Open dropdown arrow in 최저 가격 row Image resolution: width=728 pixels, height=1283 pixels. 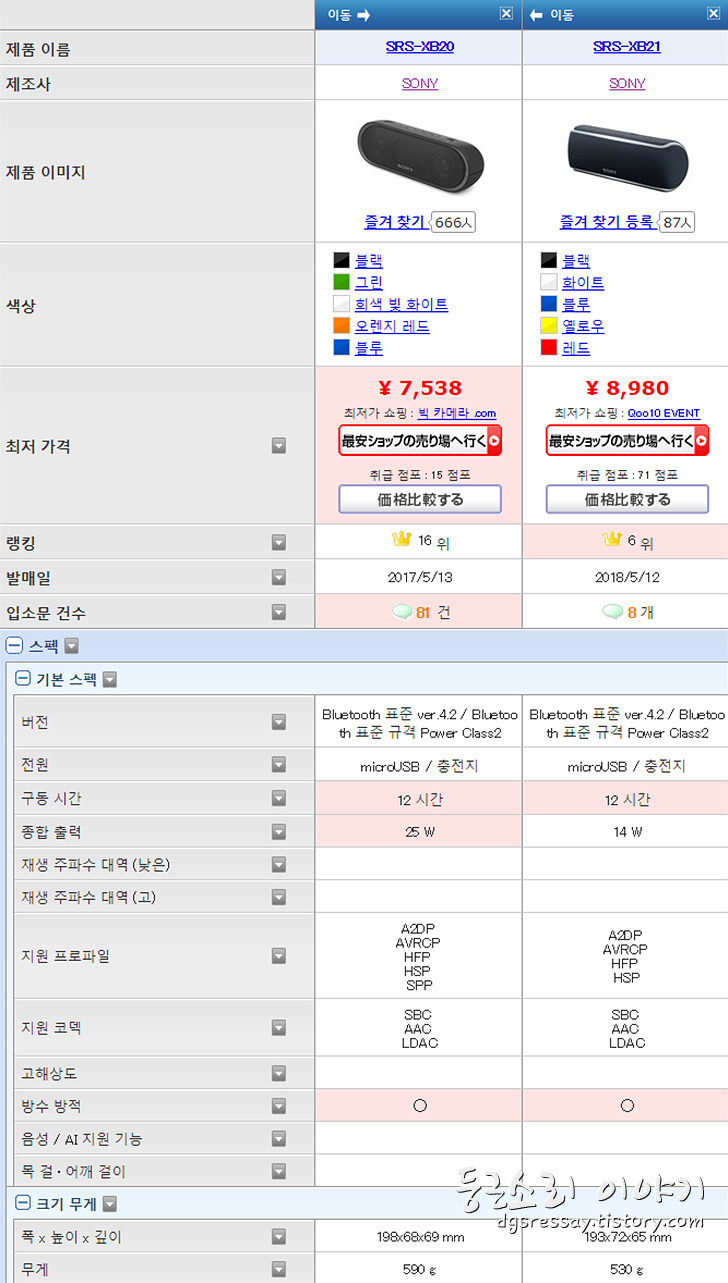pyautogui.click(x=279, y=446)
